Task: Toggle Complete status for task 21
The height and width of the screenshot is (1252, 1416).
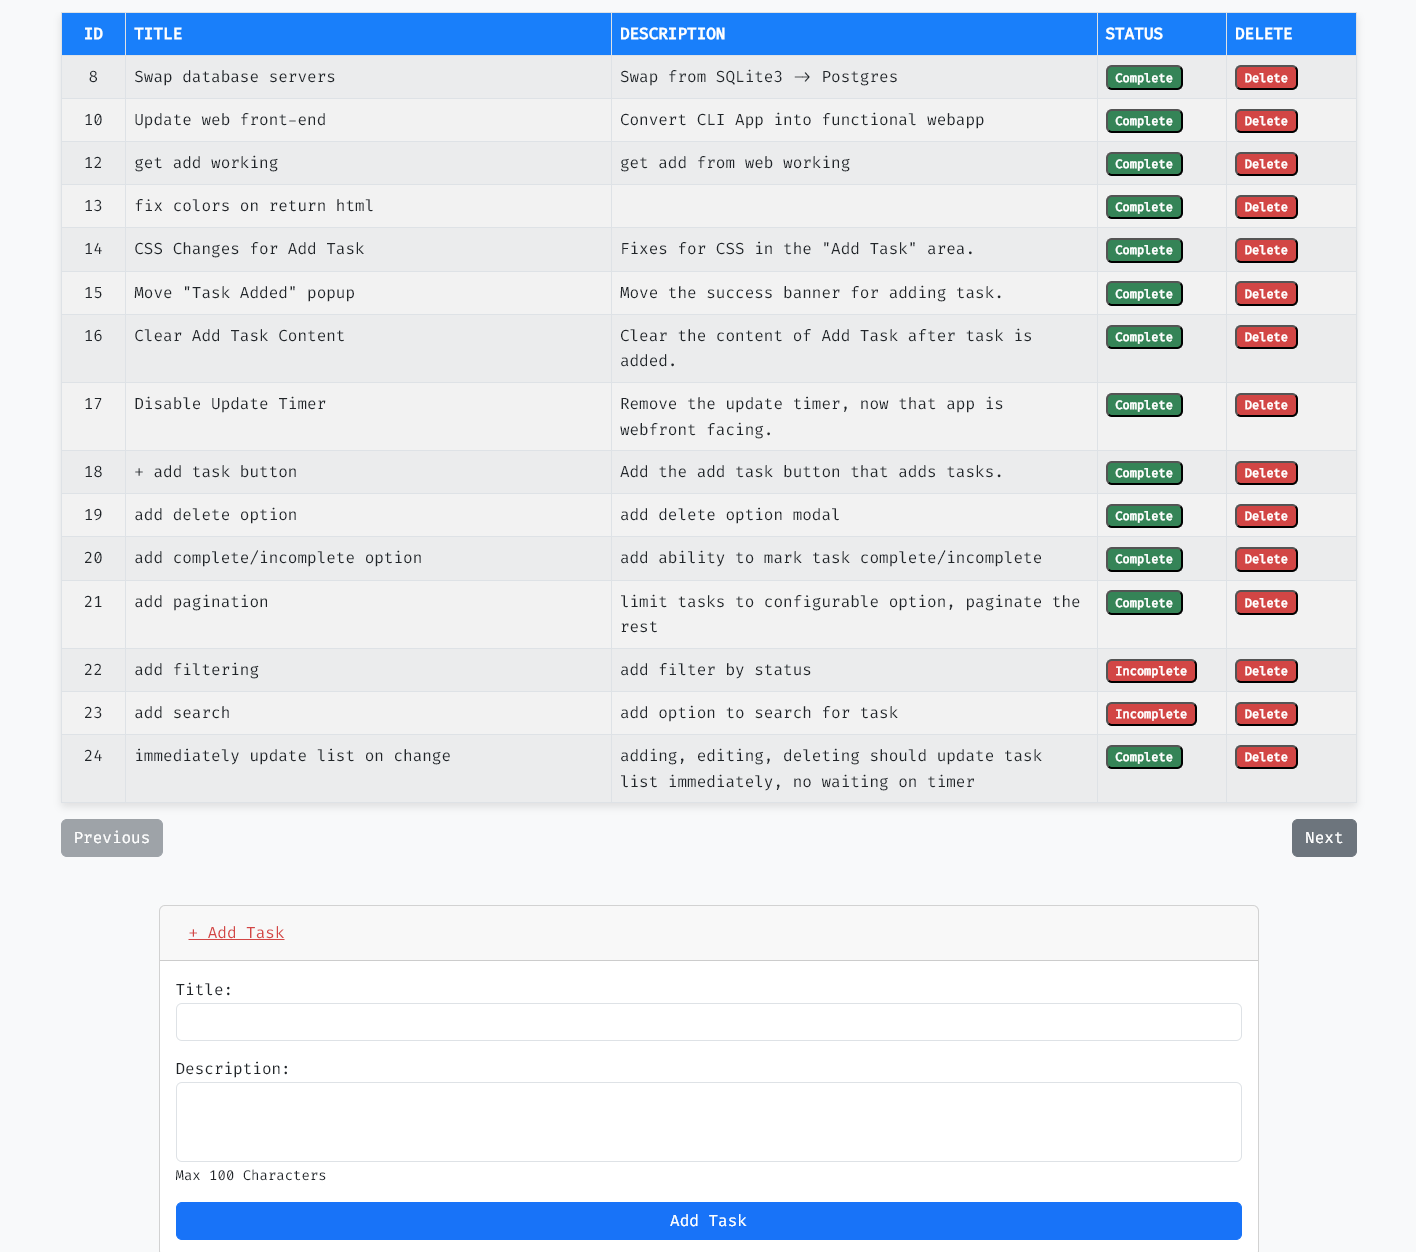Action: pyautogui.click(x=1144, y=603)
